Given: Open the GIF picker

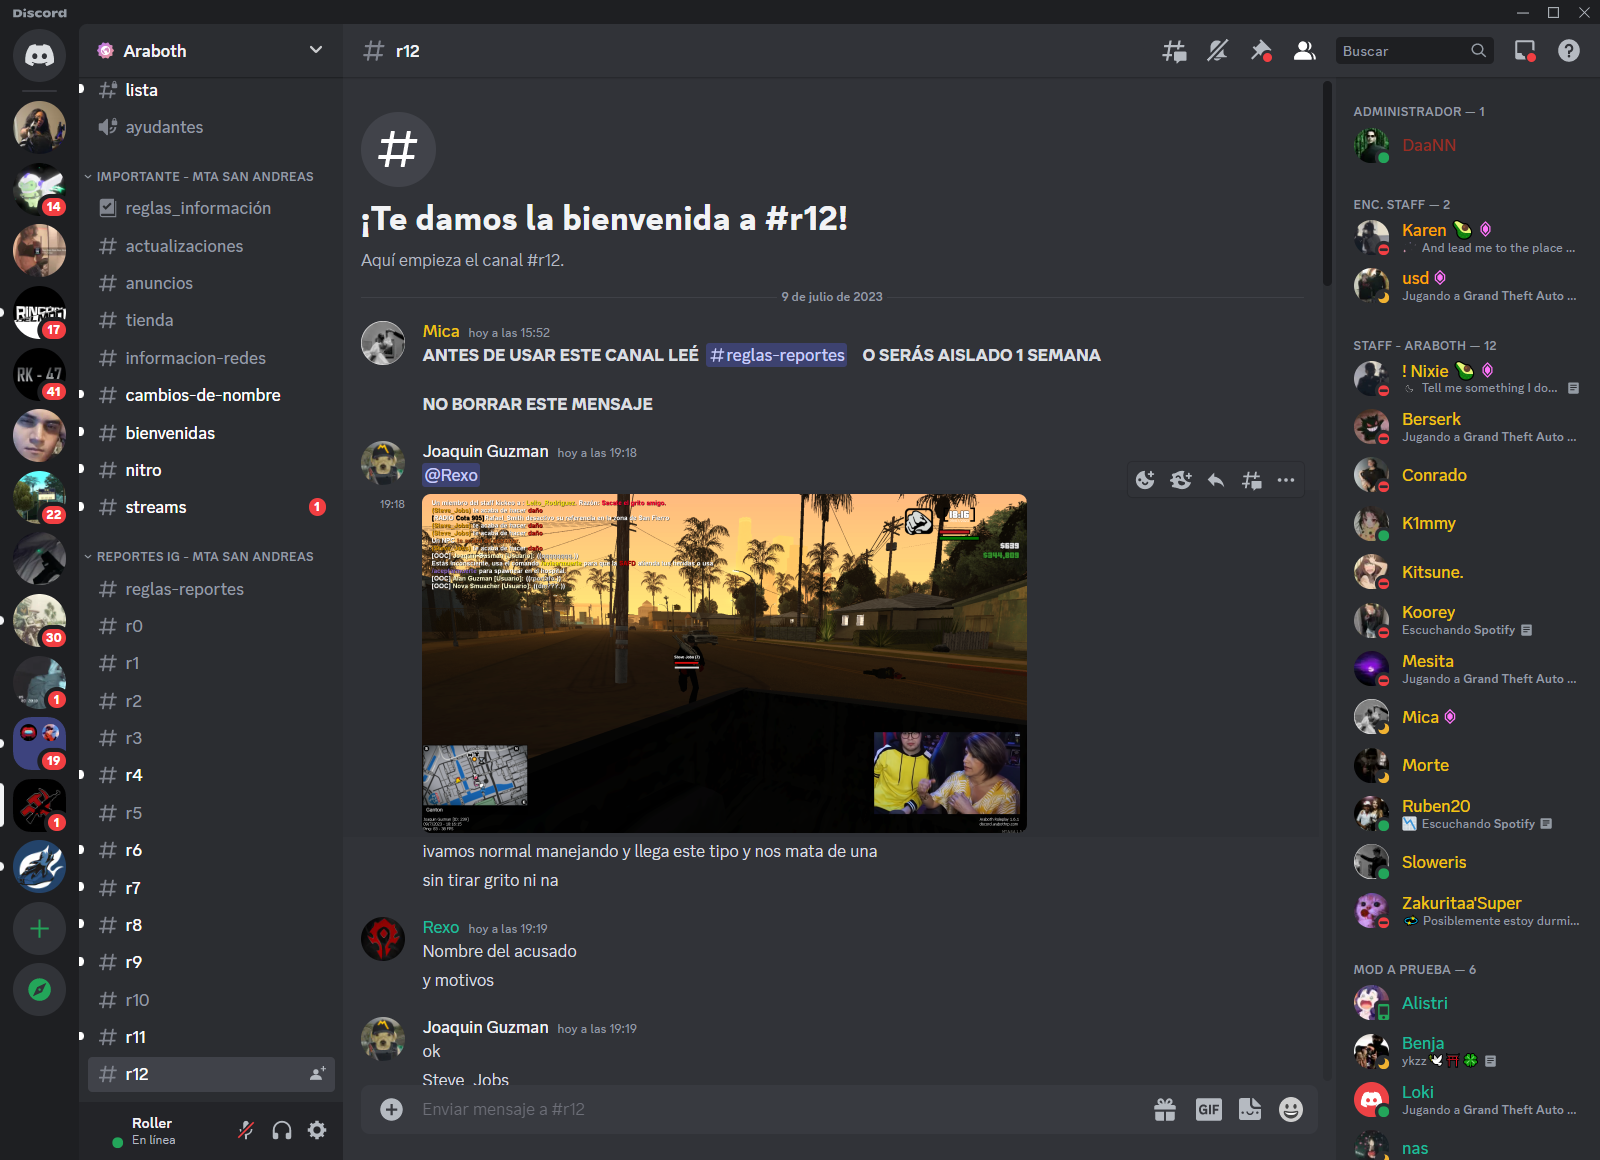Looking at the screenshot, I should pyautogui.click(x=1208, y=1109).
